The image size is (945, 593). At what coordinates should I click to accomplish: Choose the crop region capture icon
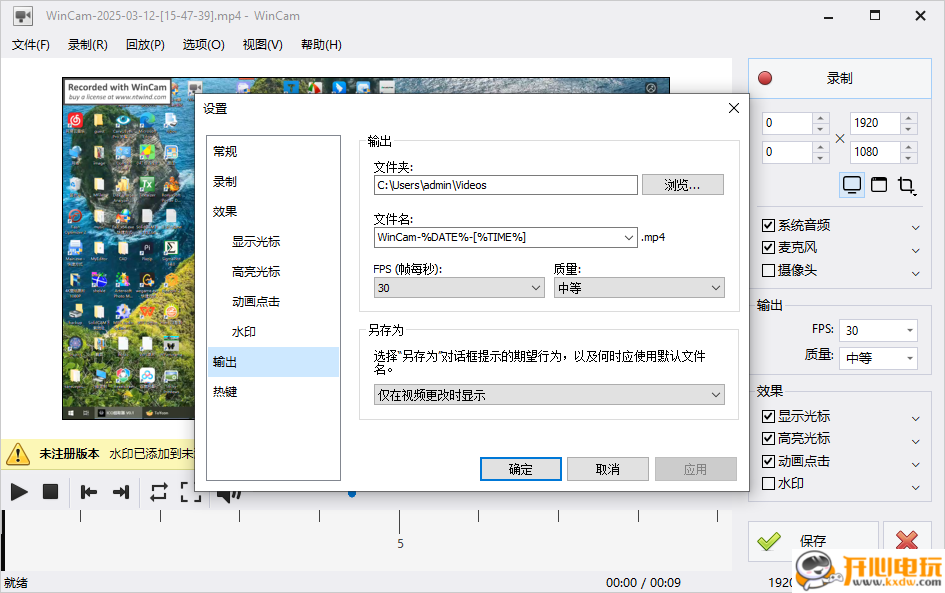coord(907,185)
